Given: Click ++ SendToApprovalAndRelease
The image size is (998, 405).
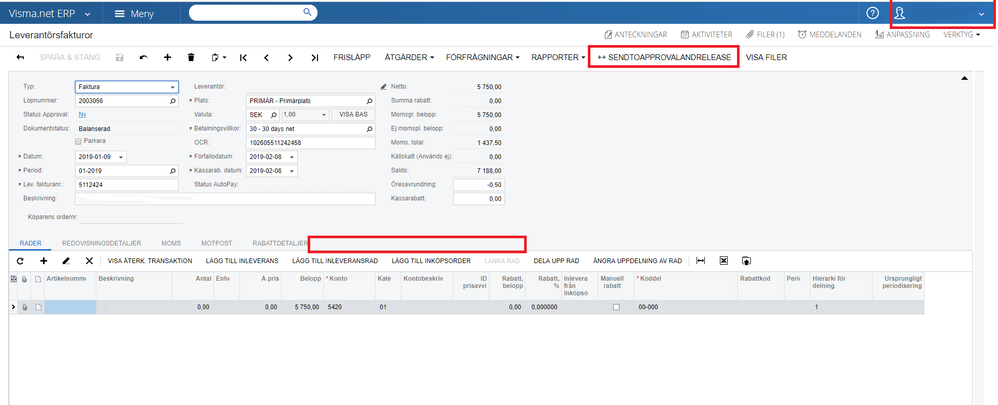Looking at the screenshot, I should point(664,57).
